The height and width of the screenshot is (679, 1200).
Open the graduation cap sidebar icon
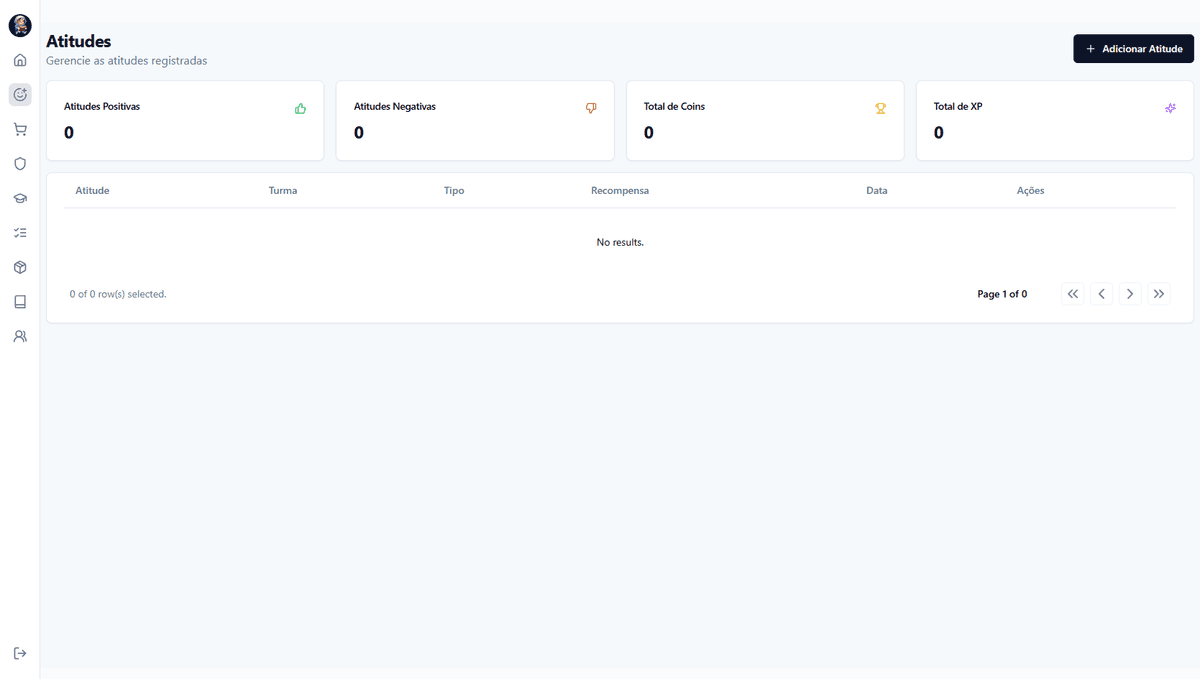[20, 198]
